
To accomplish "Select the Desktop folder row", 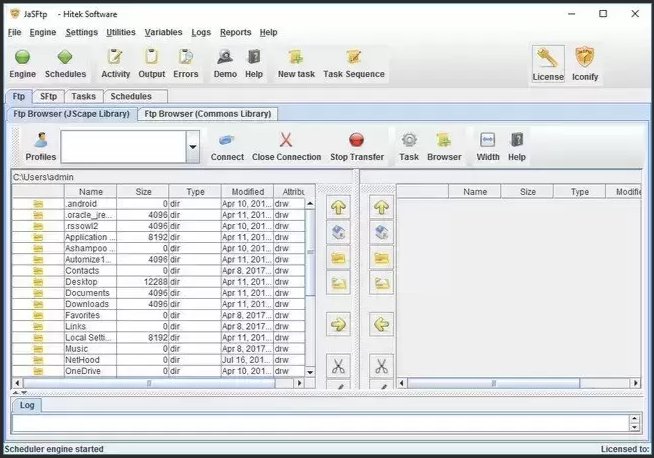I will 158,282.
